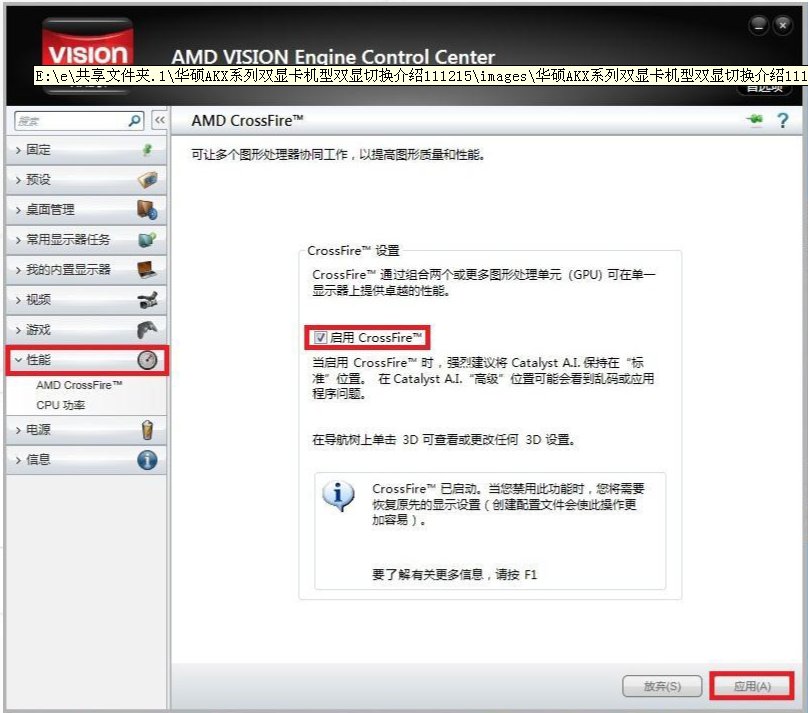Open the 视频 video camera icon
Viewport: 808px width, 713px height.
click(x=145, y=299)
